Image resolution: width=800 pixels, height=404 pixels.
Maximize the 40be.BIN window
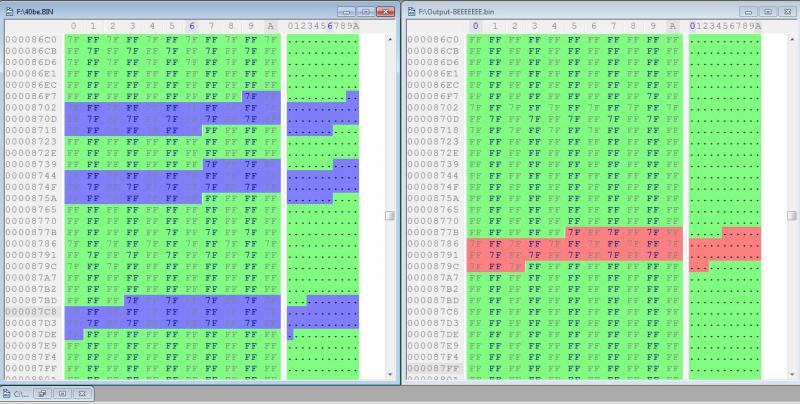click(365, 9)
